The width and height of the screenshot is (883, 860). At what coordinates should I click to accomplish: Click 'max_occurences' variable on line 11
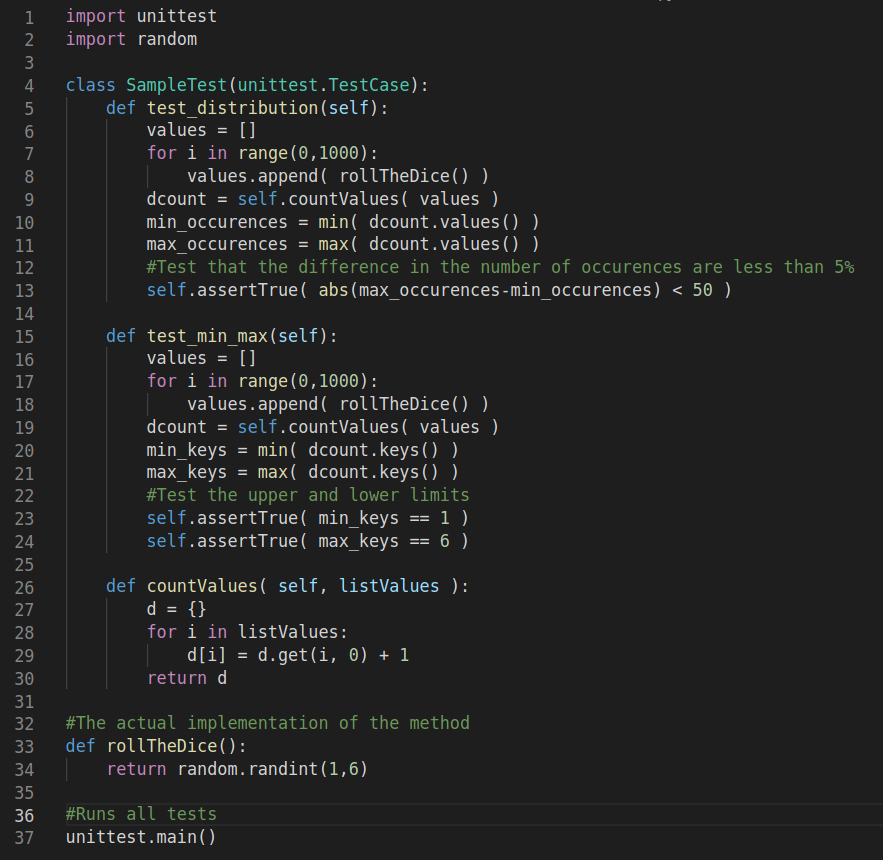[x=217, y=244]
